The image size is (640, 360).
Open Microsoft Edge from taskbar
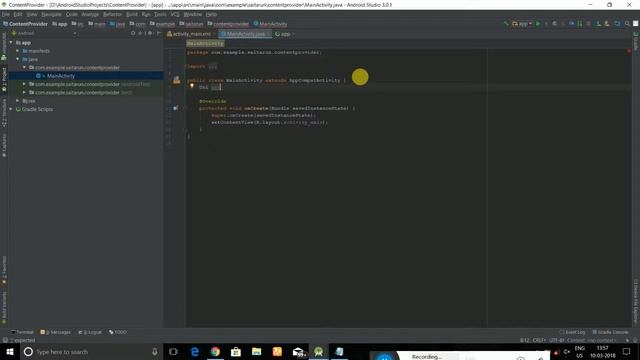point(195,352)
